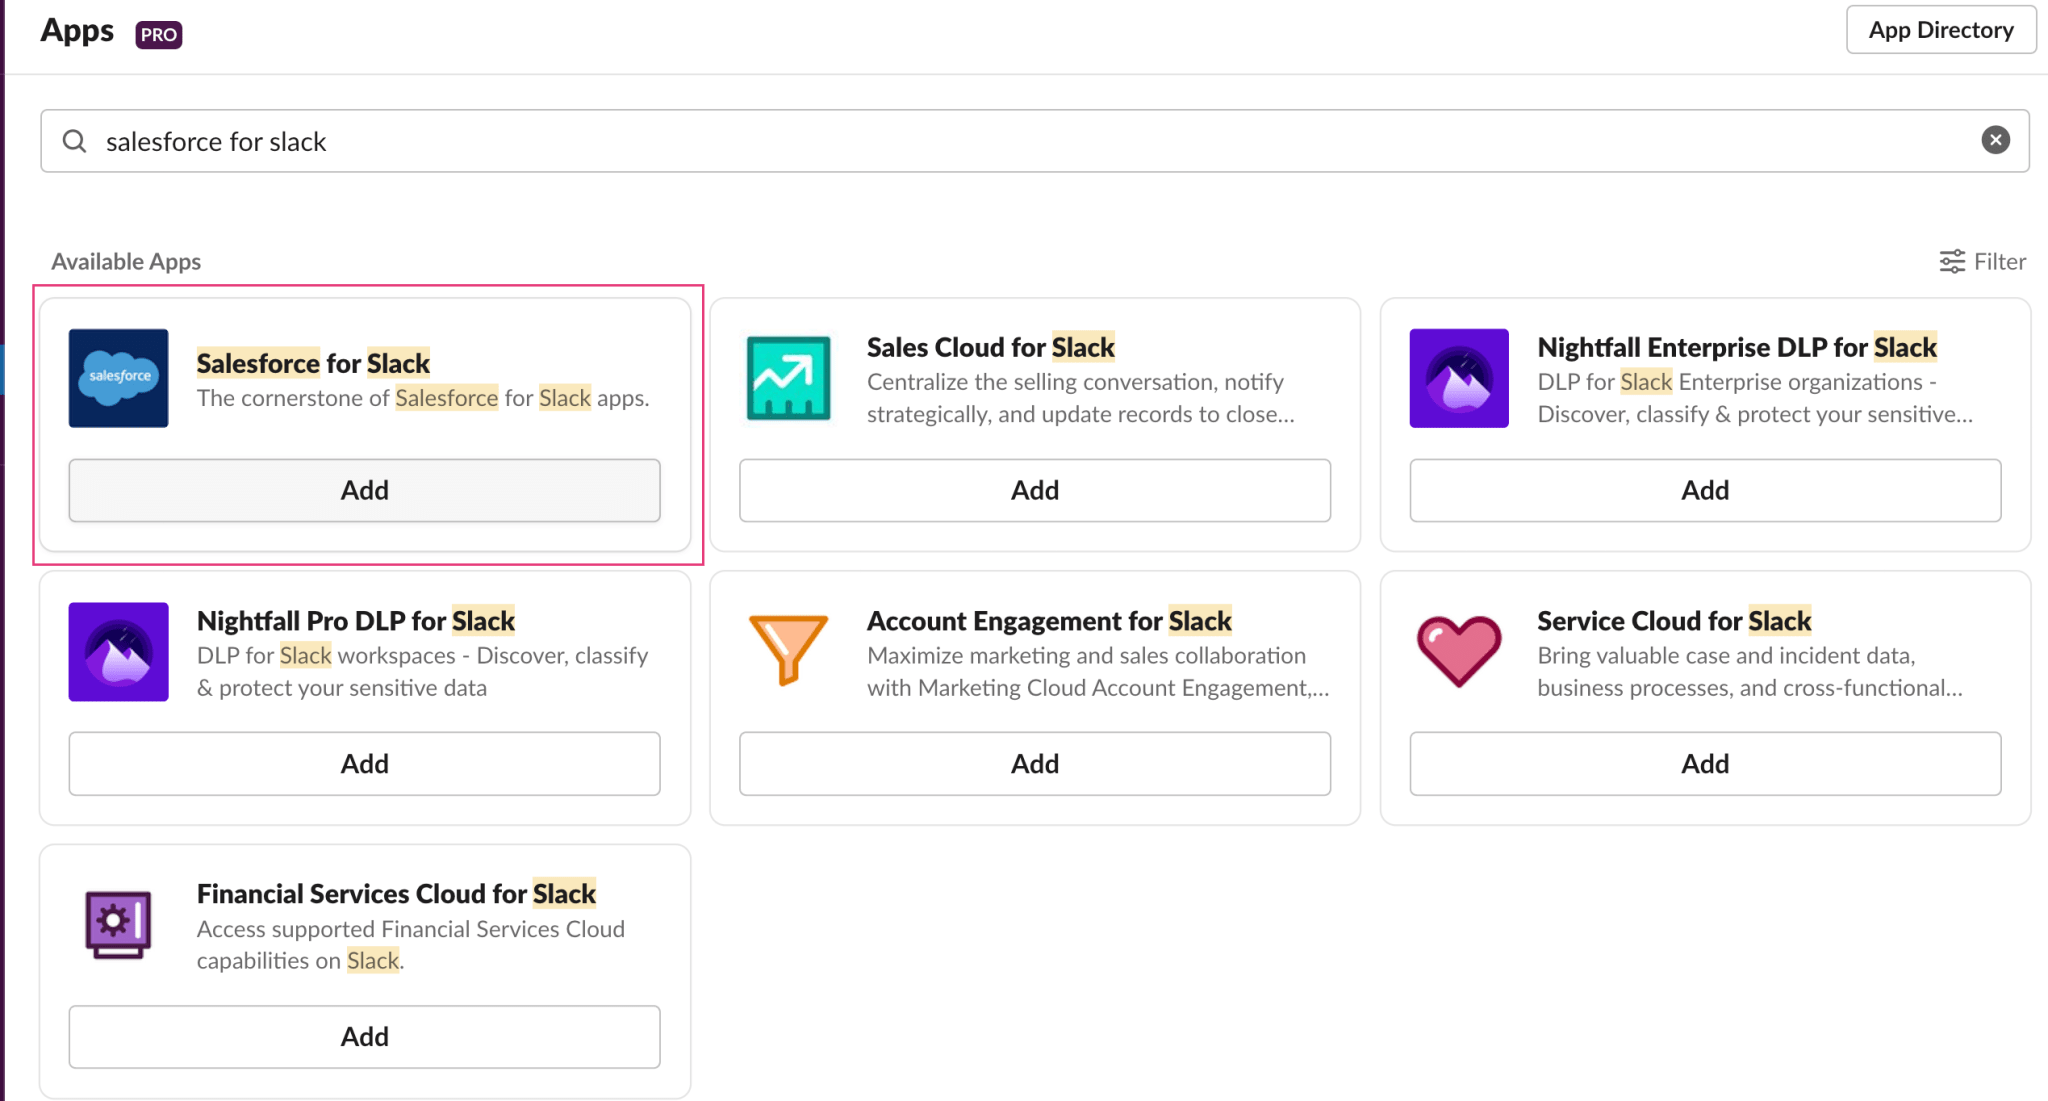The width and height of the screenshot is (2048, 1101).
Task: Click the Nightfall Pro DLP app icon
Action: [x=118, y=652]
